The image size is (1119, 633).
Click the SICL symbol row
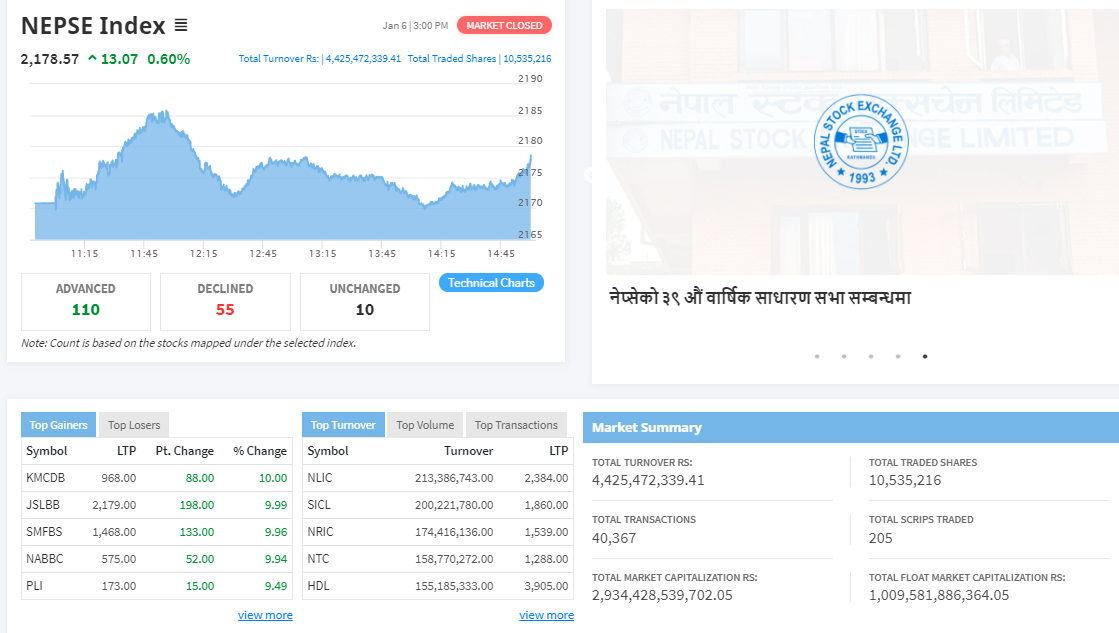[438, 505]
